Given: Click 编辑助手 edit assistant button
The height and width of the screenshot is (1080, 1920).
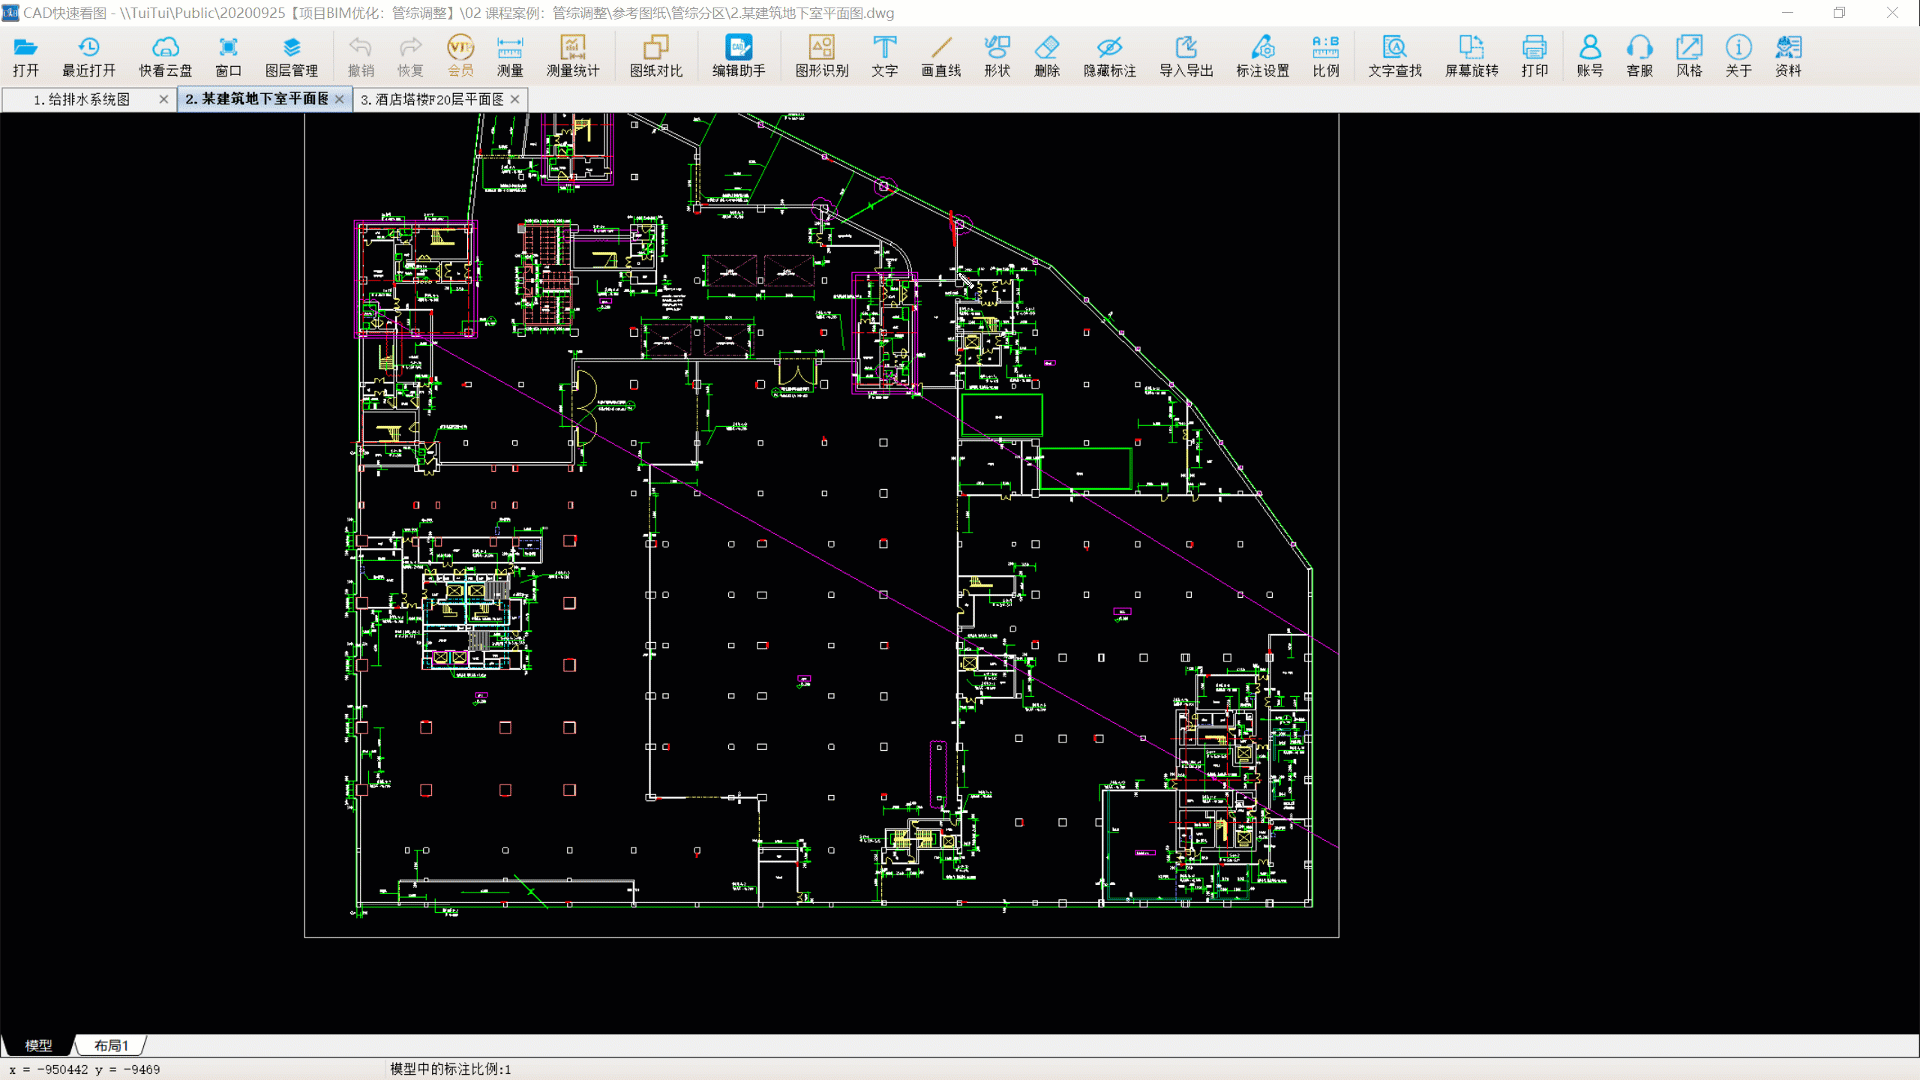Looking at the screenshot, I should pos(739,56).
